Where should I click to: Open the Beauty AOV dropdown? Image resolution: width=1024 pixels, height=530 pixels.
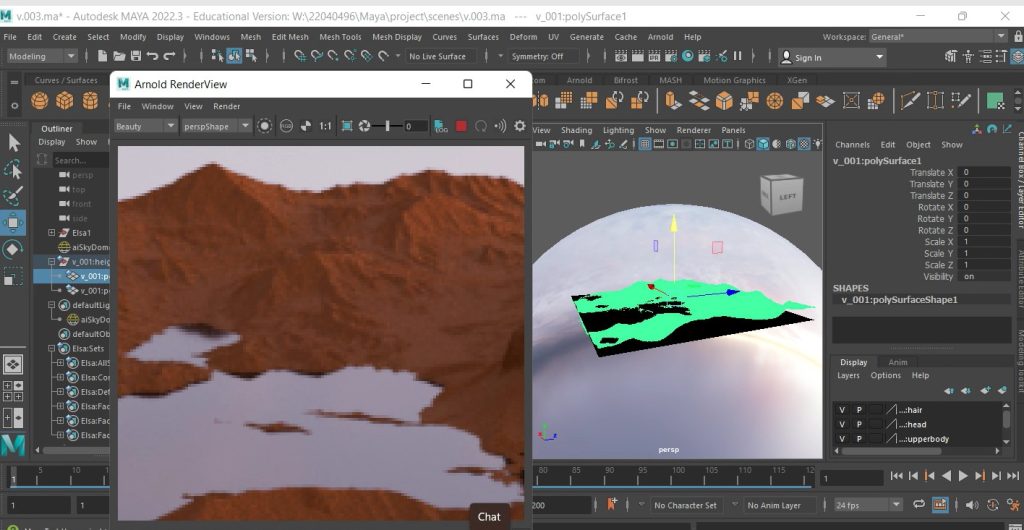145,126
